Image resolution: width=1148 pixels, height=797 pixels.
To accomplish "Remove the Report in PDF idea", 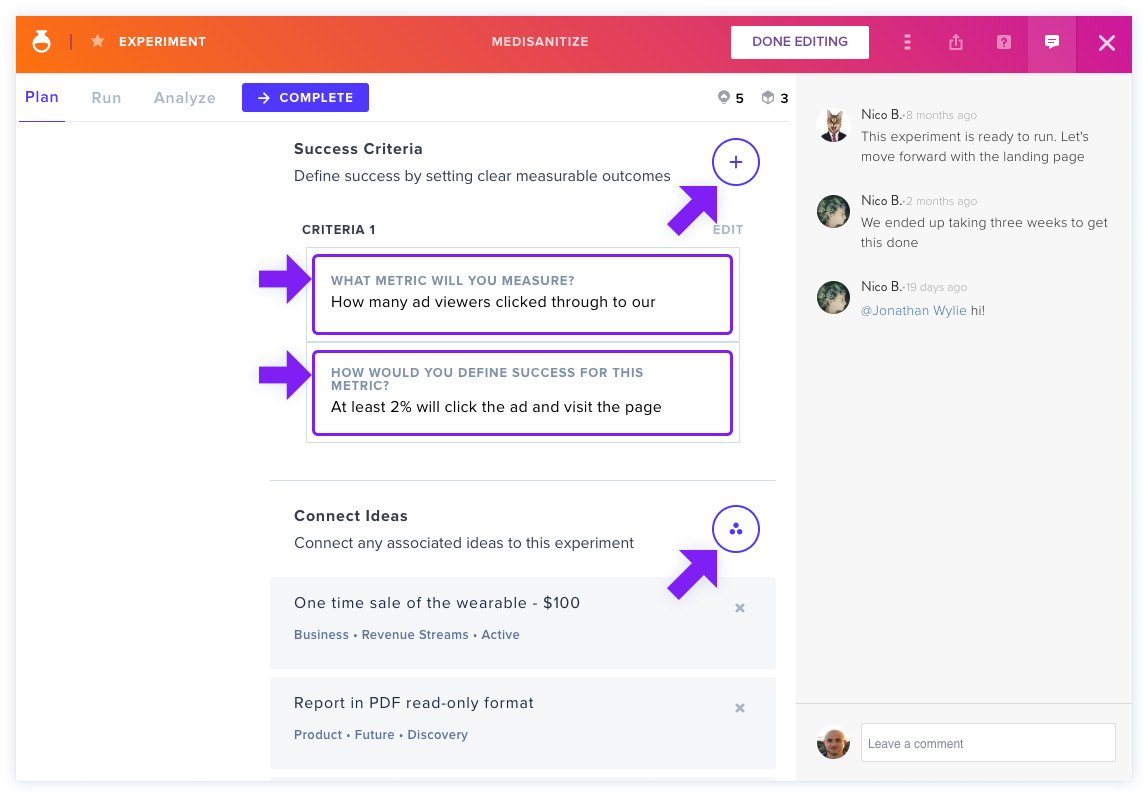I will [x=739, y=708].
